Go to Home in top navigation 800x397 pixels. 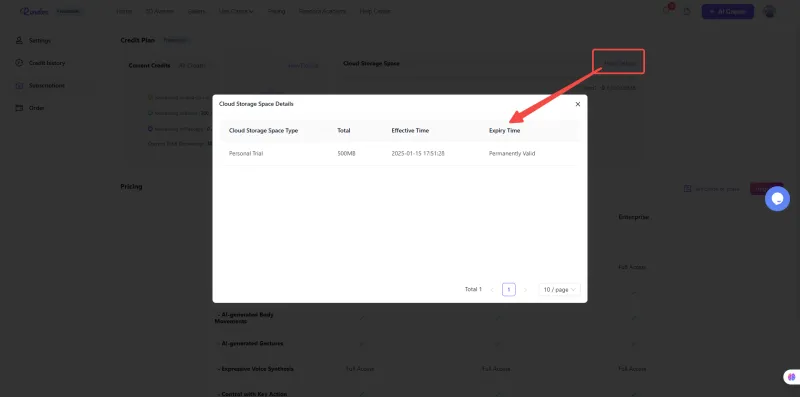pyautogui.click(x=124, y=11)
